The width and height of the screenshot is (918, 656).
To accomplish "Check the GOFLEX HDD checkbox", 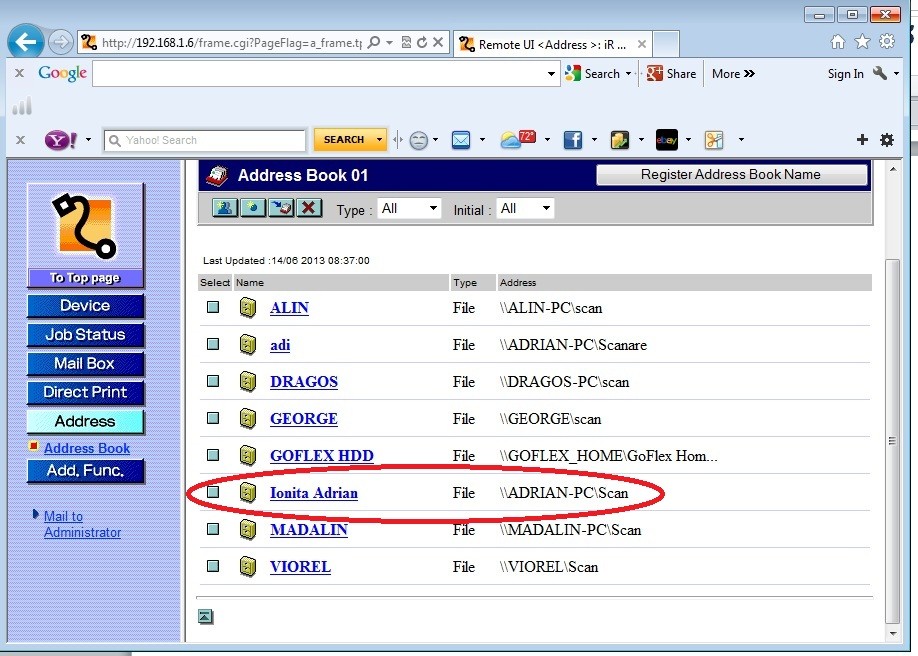I will click(x=213, y=455).
